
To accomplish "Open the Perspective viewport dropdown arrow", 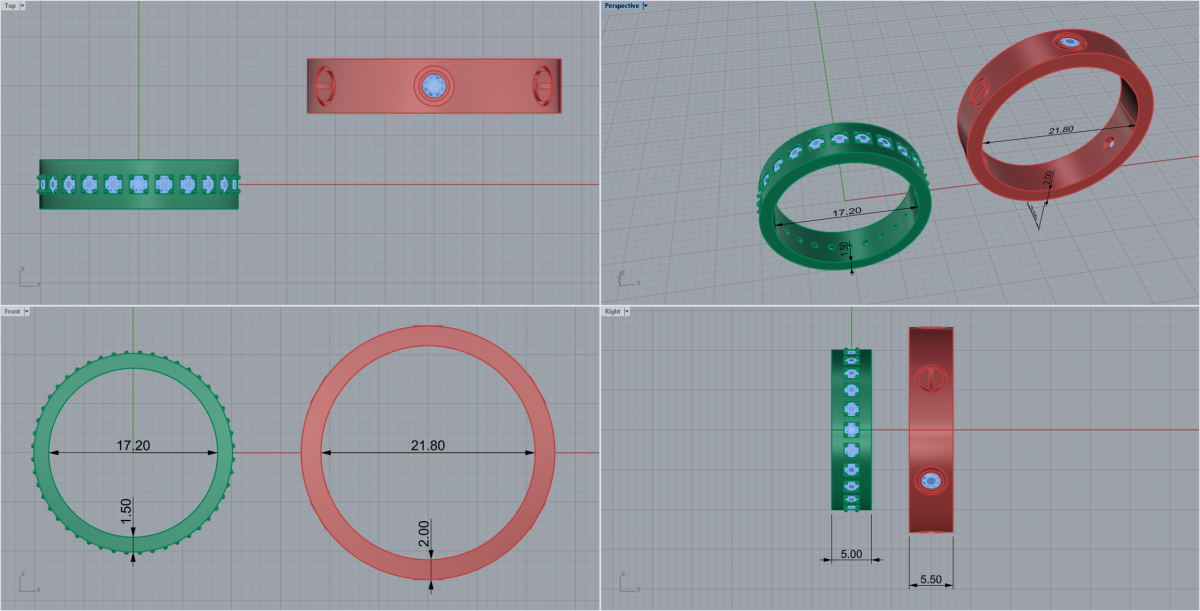I will 646,6.
